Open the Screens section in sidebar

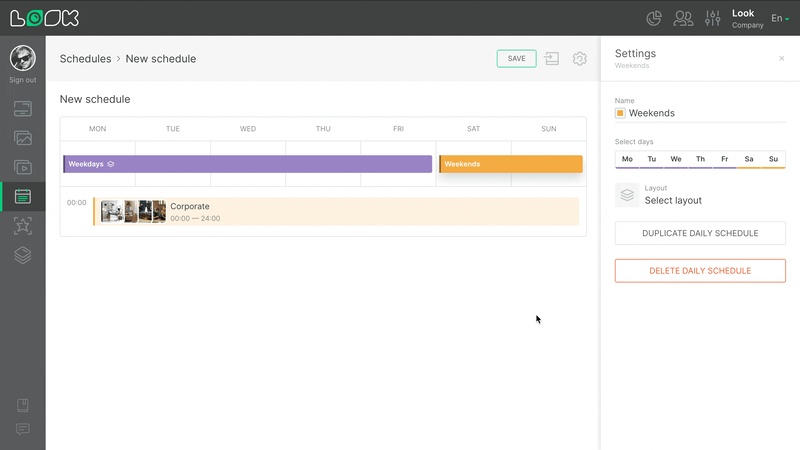click(x=23, y=108)
